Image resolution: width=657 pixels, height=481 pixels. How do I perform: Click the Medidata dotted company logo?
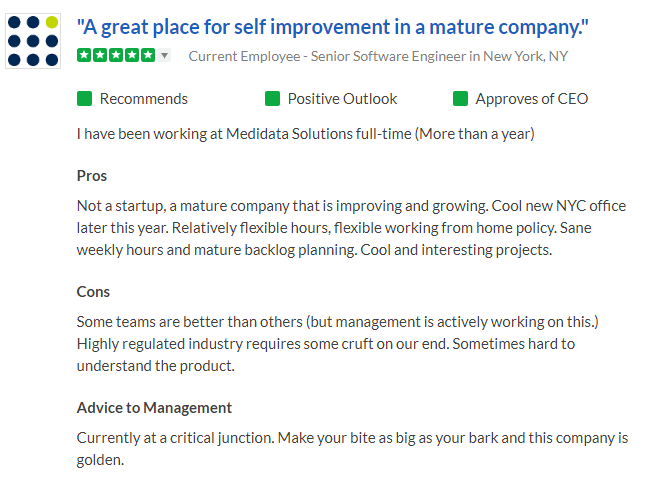pyautogui.click(x=33, y=41)
